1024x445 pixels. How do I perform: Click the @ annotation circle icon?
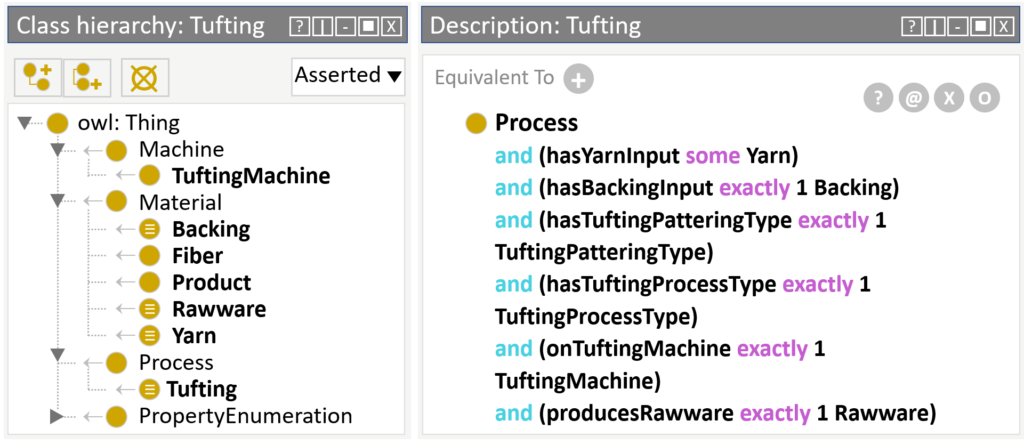click(x=914, y=99)
